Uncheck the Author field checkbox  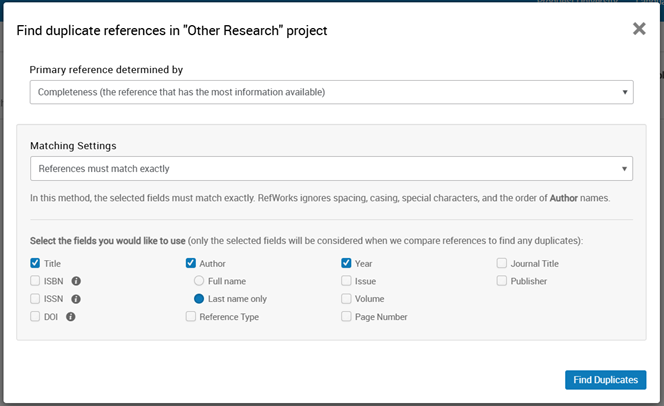click(x=191, y=264)
